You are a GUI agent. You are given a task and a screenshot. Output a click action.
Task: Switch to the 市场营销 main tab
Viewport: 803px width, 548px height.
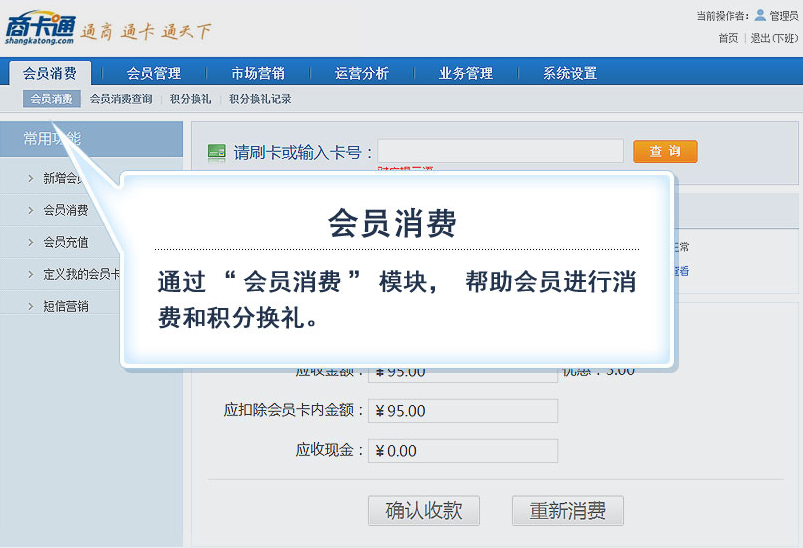[257, 73]
